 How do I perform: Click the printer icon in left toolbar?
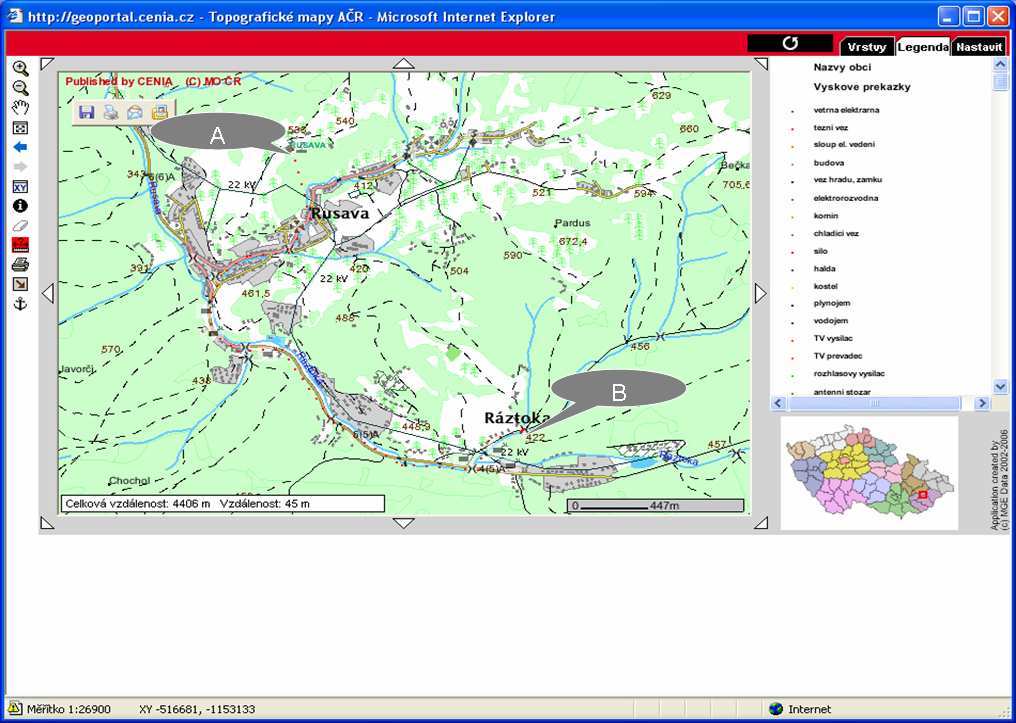tap(21, 264)
